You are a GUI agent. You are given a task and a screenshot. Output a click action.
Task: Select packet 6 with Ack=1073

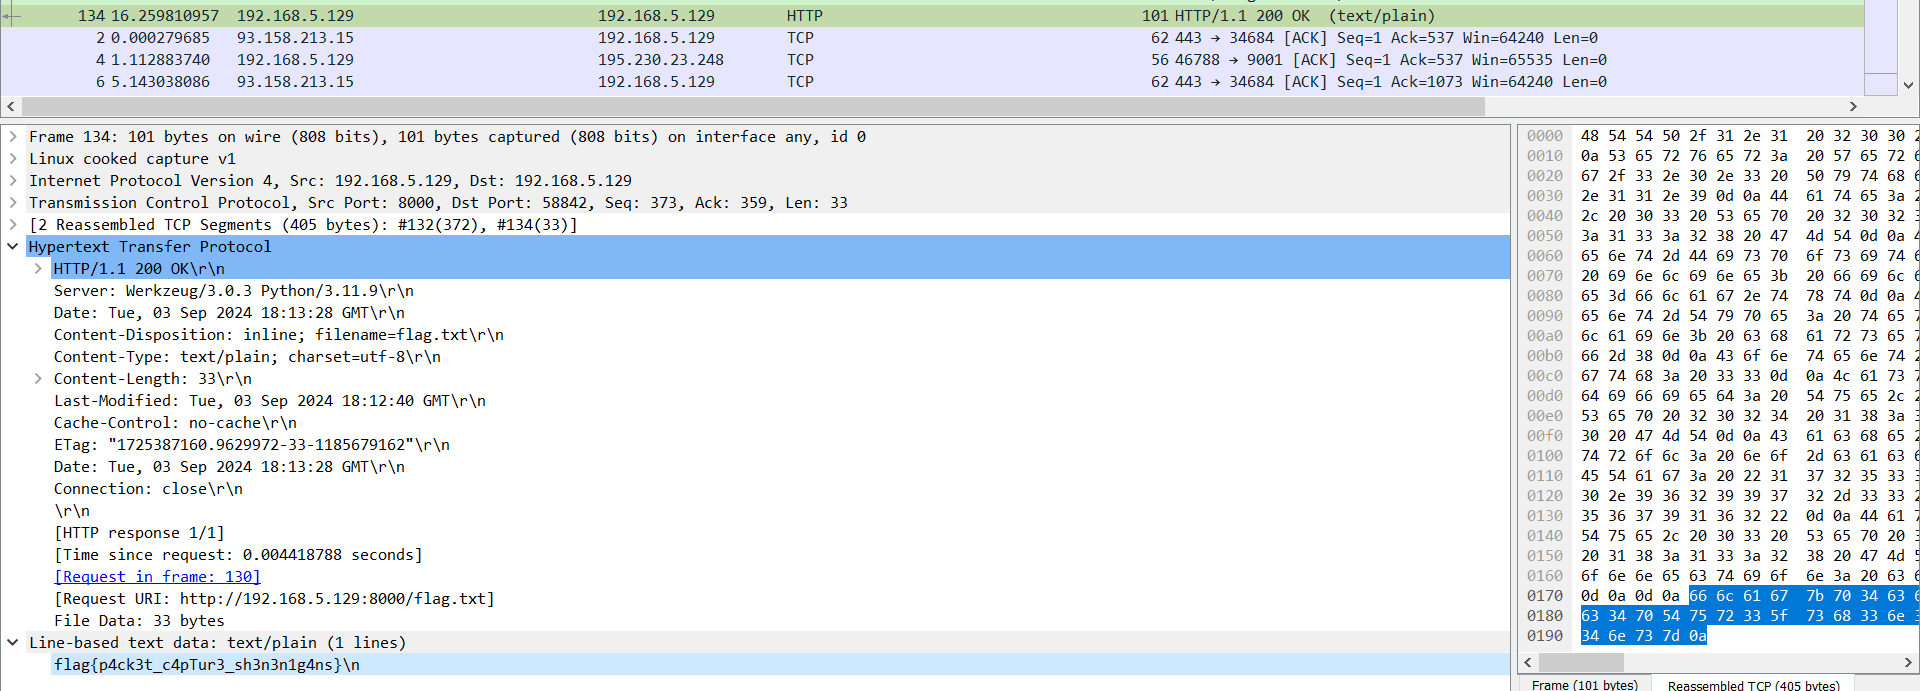tap(930, 82)
